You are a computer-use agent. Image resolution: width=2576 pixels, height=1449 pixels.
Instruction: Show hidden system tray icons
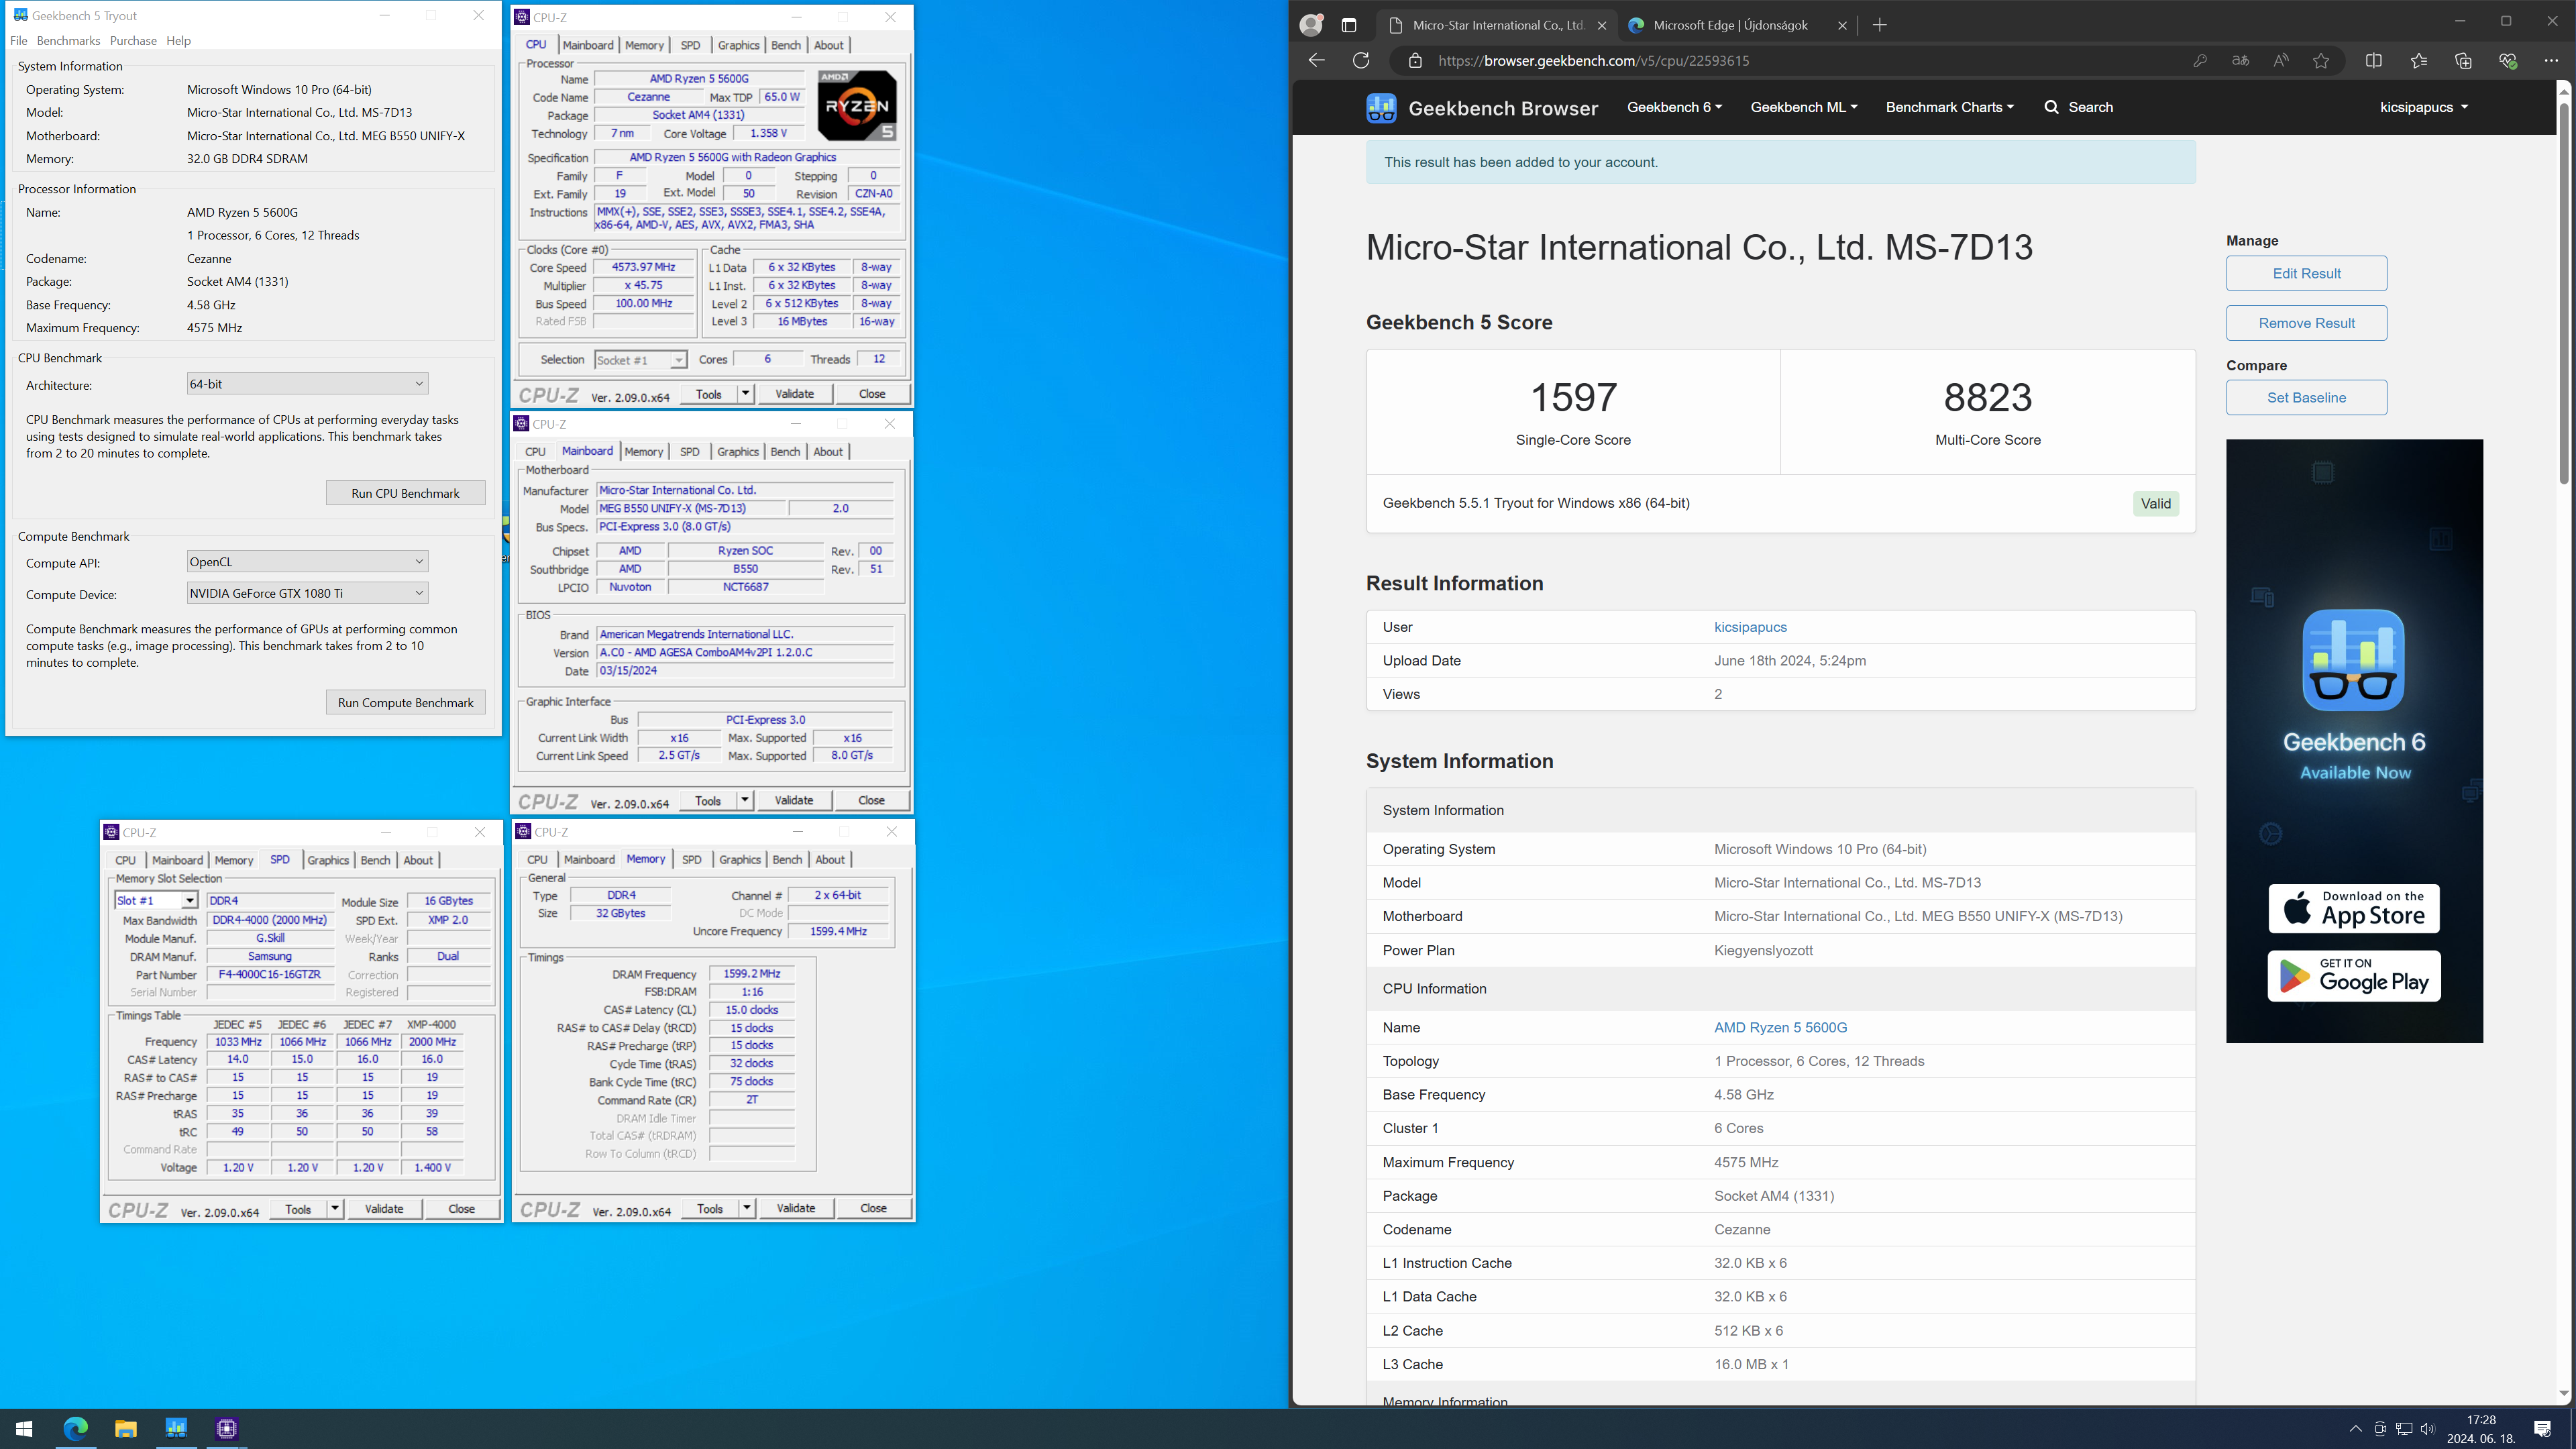[2355, 1429]
